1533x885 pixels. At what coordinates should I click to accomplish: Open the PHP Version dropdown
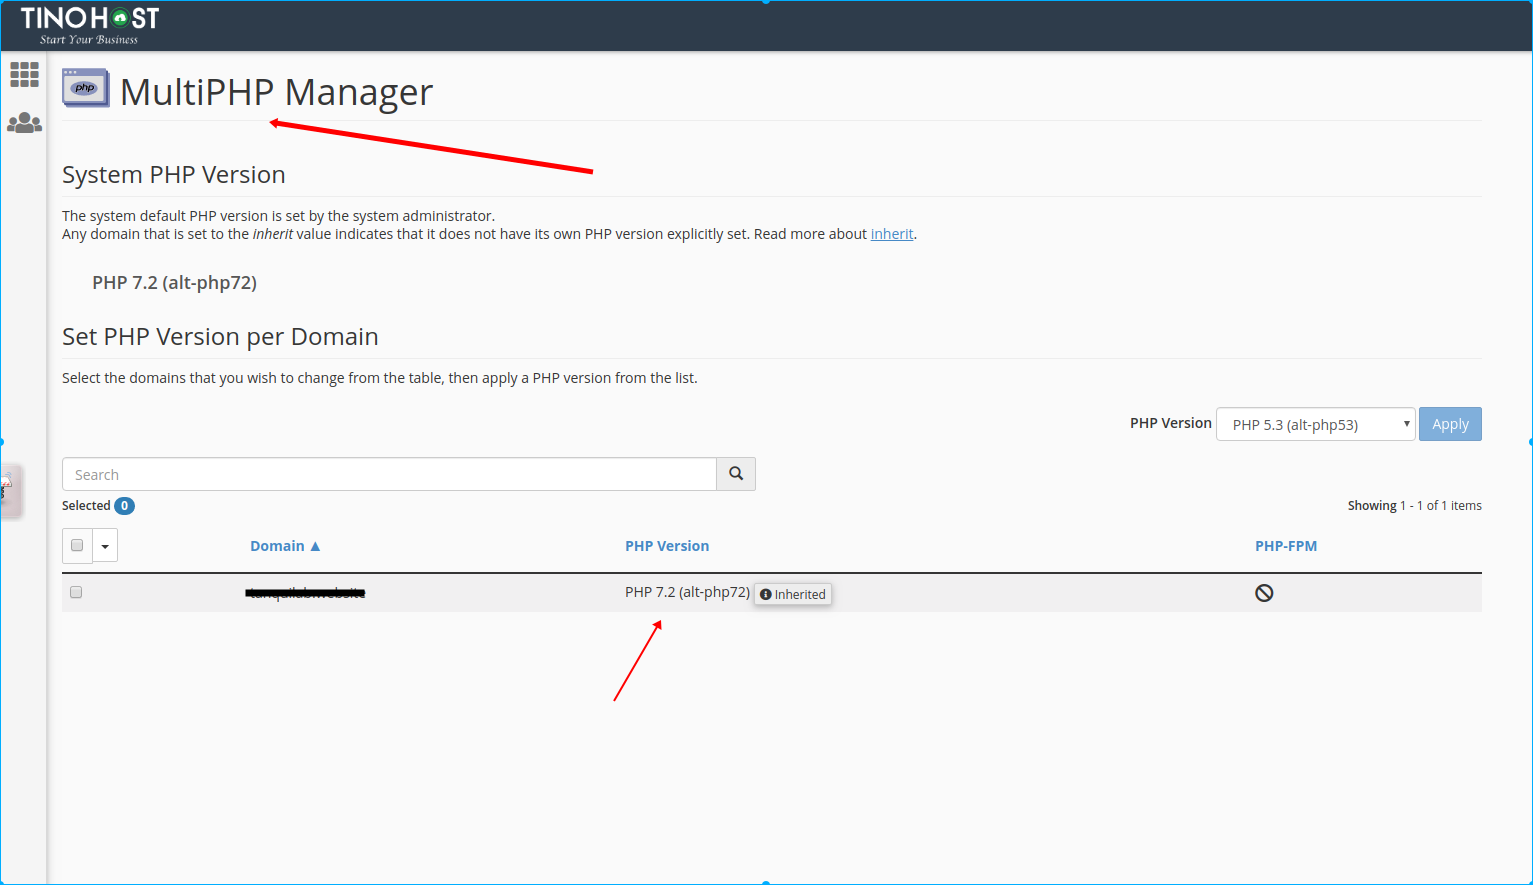pyautogui.click(x=1315, y=424)
